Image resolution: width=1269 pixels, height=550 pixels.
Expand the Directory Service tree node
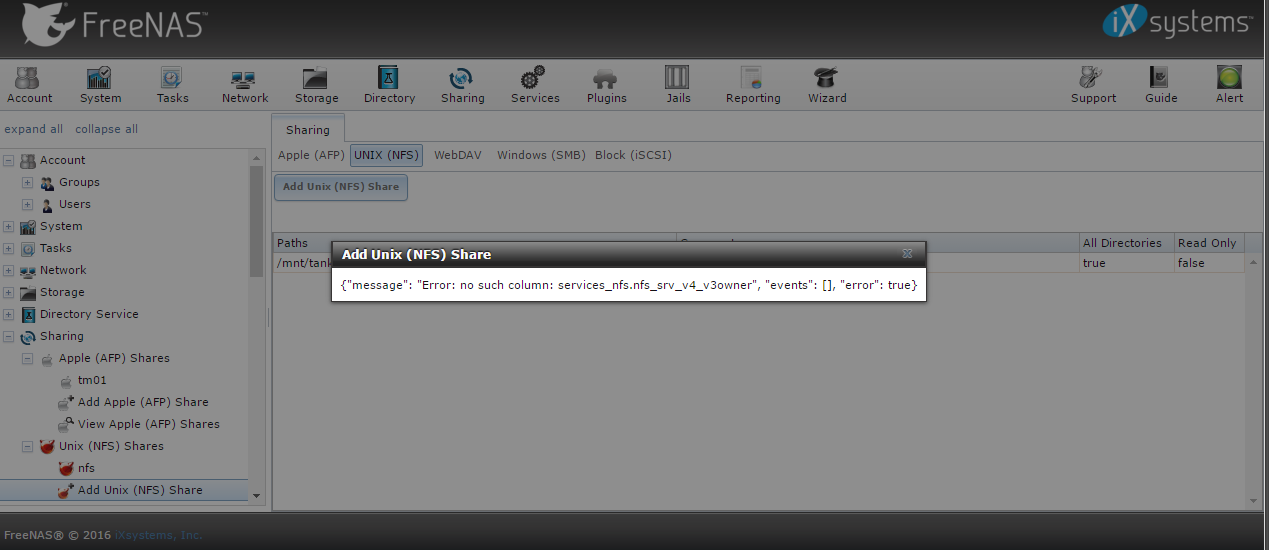9,314
